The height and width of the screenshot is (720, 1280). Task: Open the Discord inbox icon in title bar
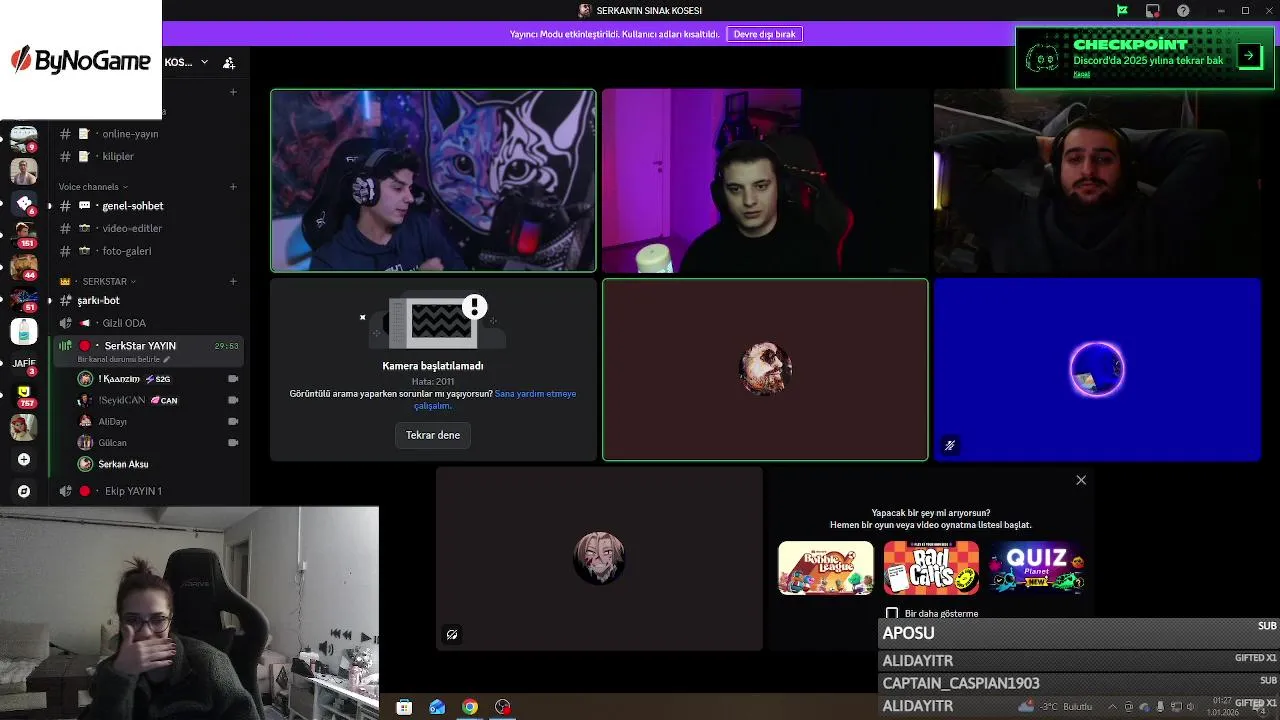tap(1153, 11)
